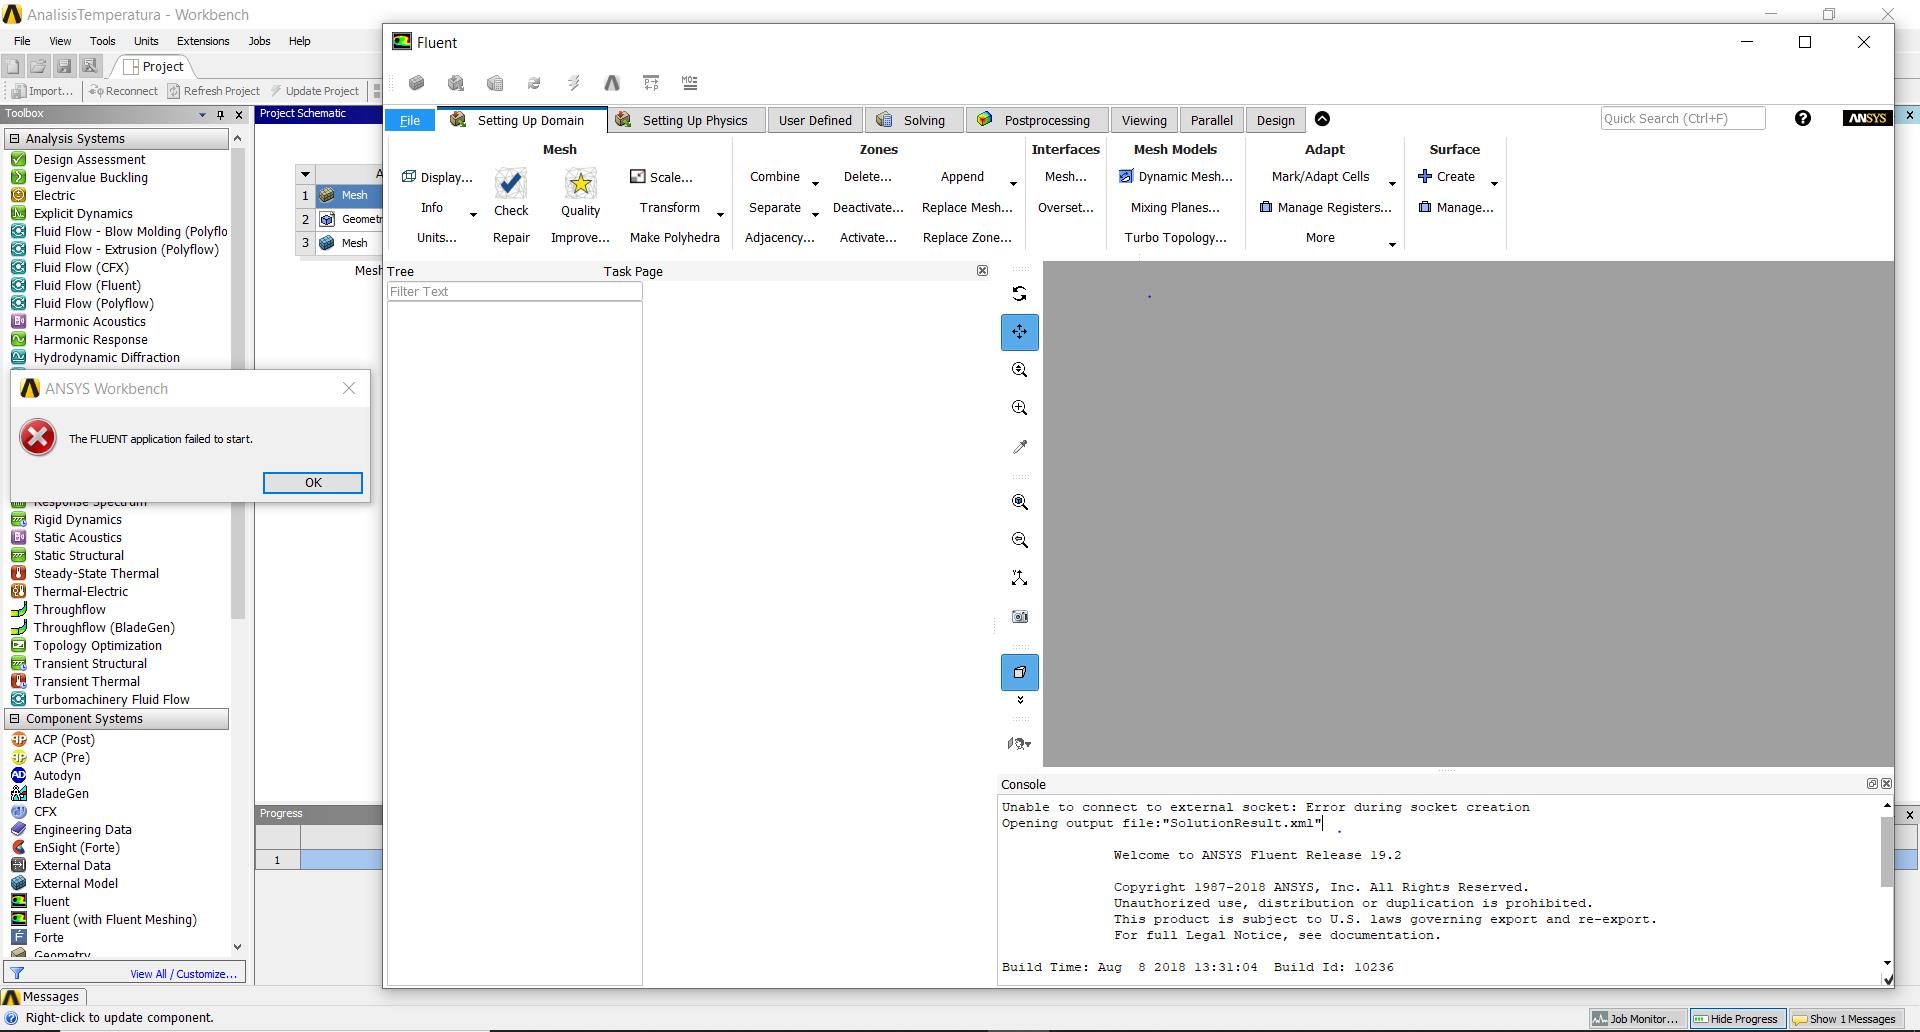Click the Make Polyhedra button
Viewport: 1920px width, 1032px height.
675,238
